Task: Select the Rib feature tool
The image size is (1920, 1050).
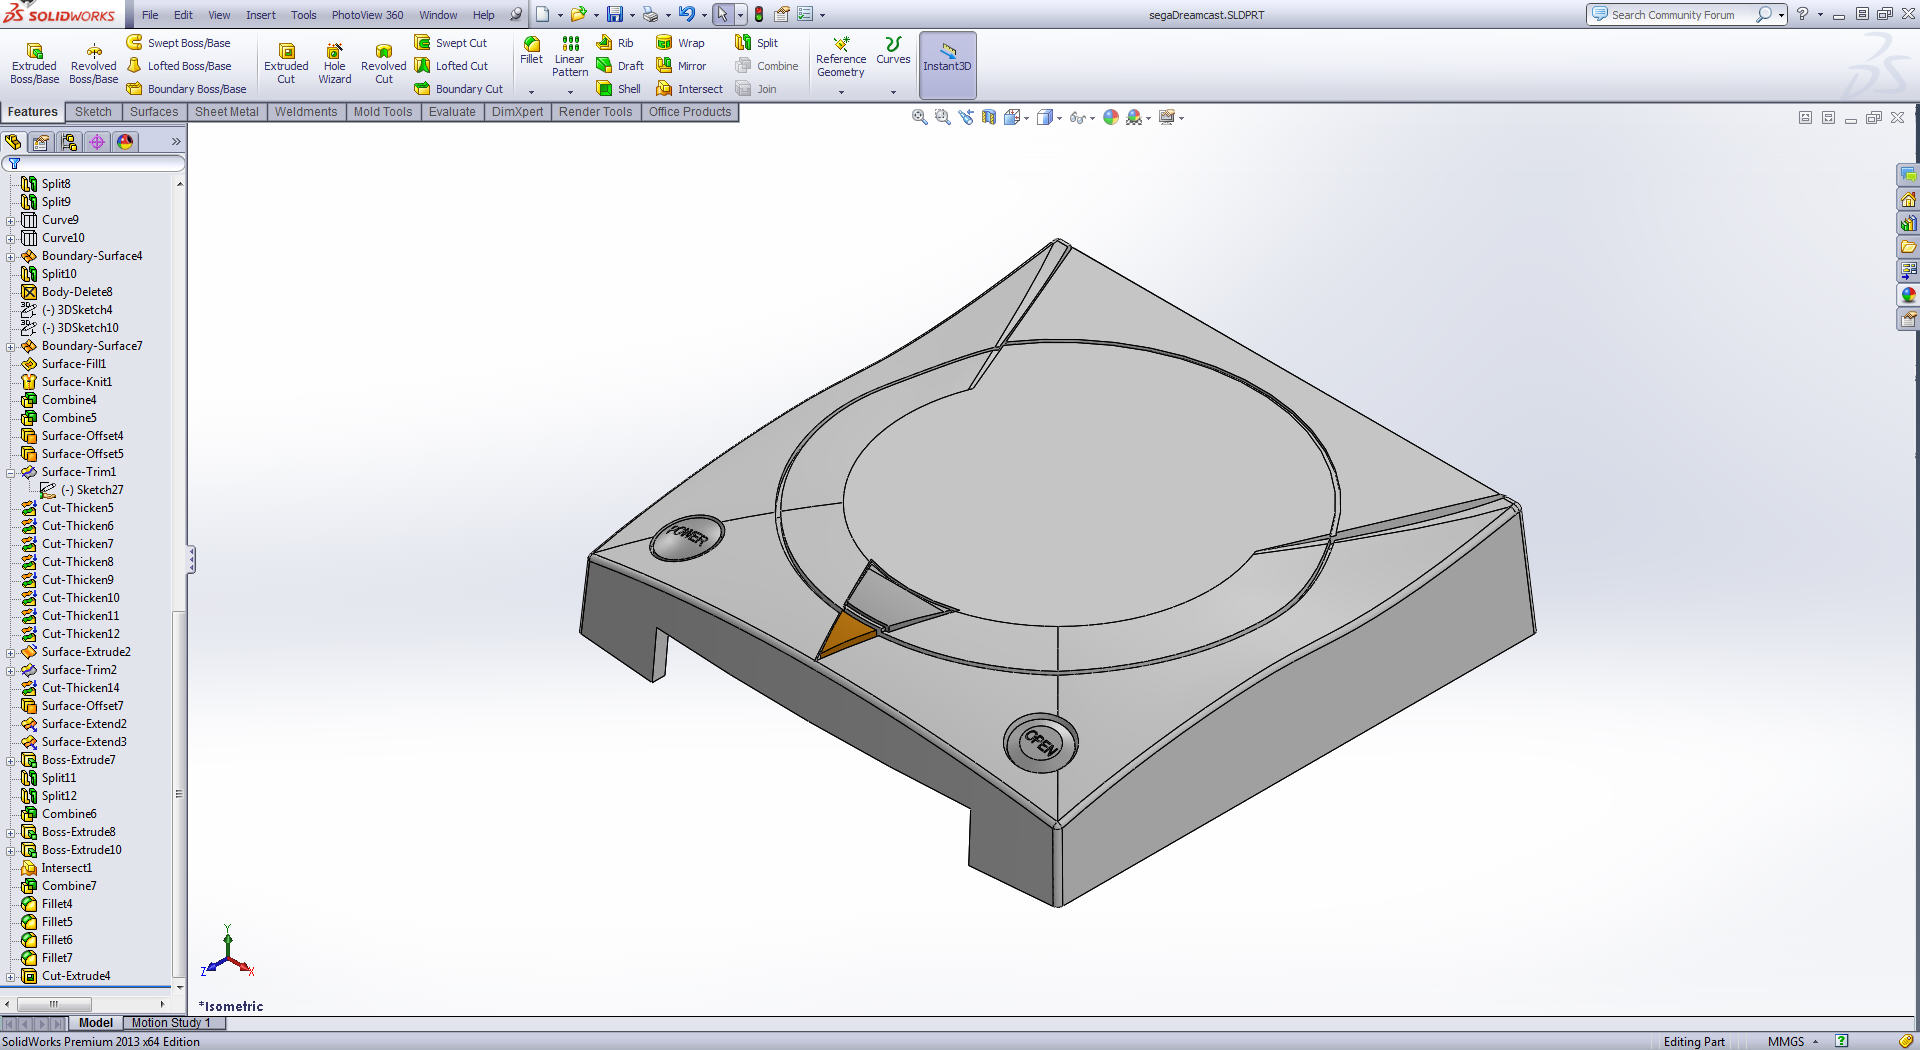Action: (615, 43)
